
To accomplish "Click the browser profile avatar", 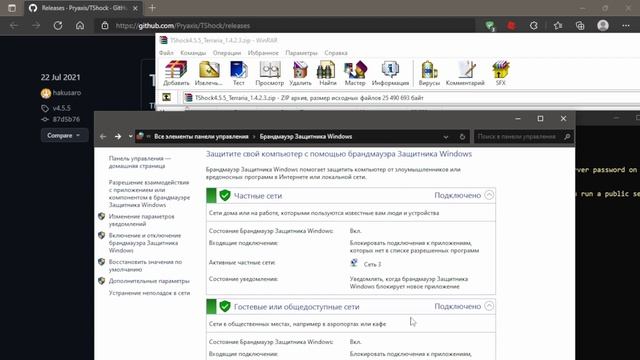I will 603,26.
